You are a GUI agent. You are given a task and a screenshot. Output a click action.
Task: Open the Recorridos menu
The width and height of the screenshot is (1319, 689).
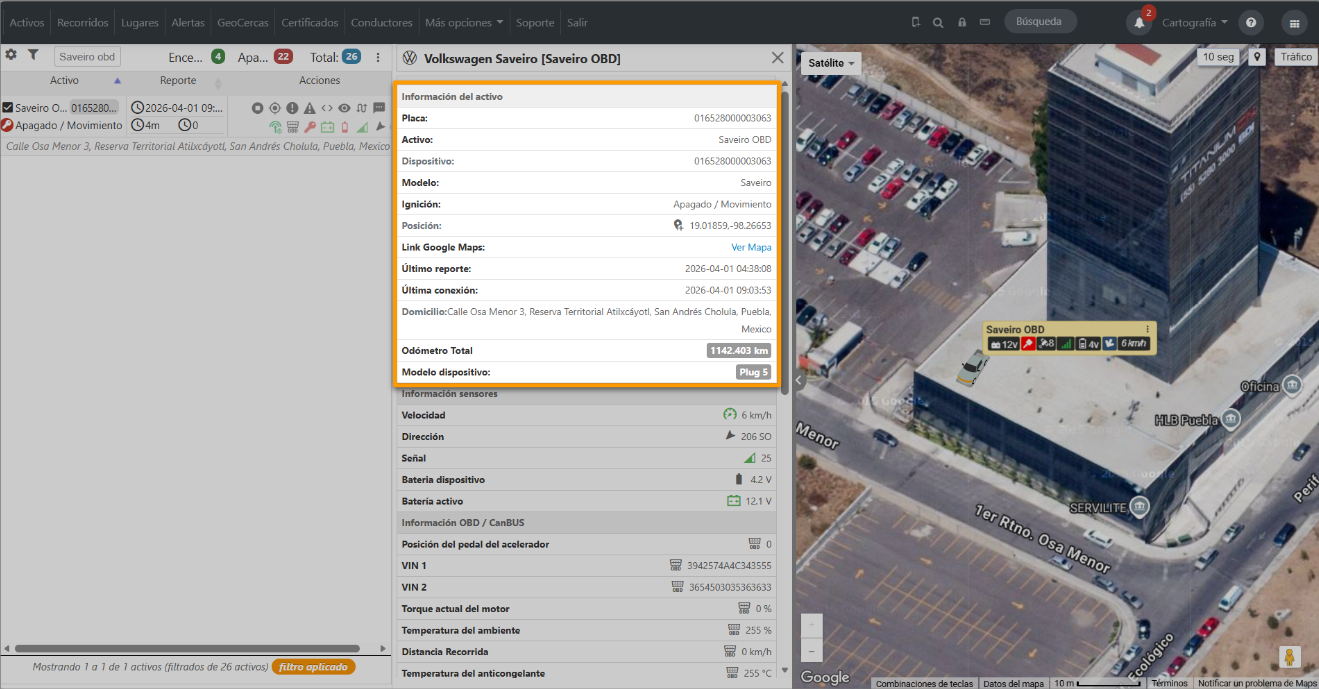pos(83,22)
